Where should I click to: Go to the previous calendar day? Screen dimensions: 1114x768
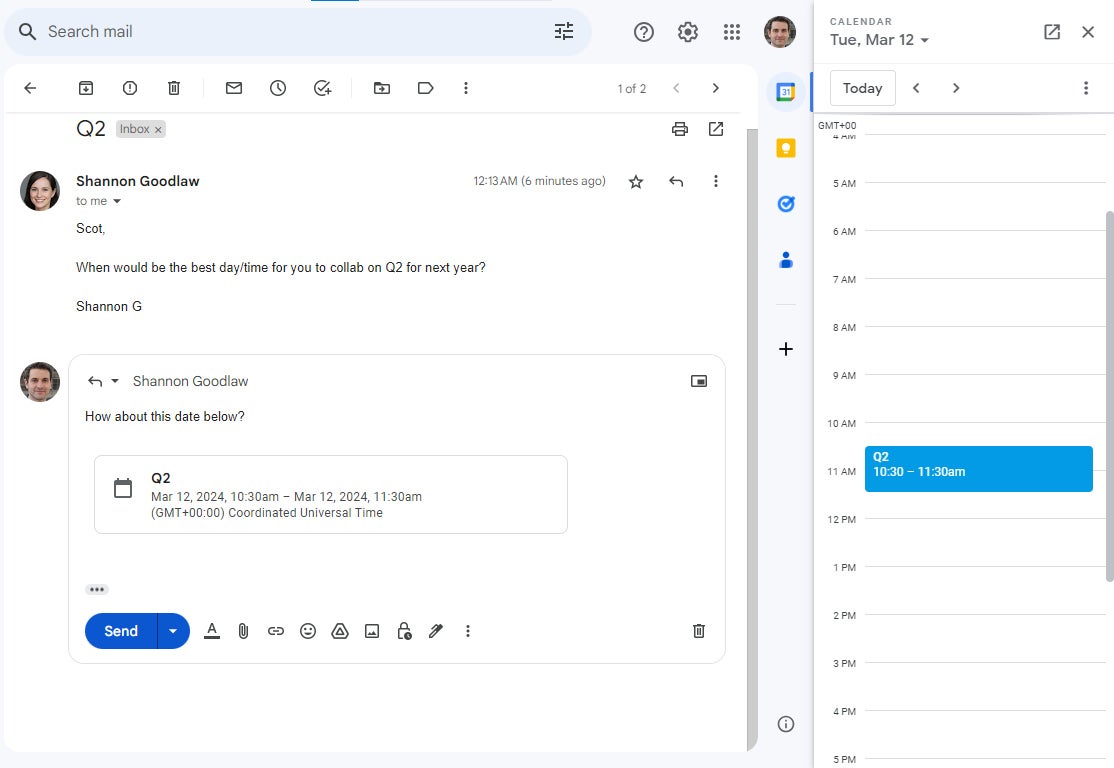pos(916,88)
